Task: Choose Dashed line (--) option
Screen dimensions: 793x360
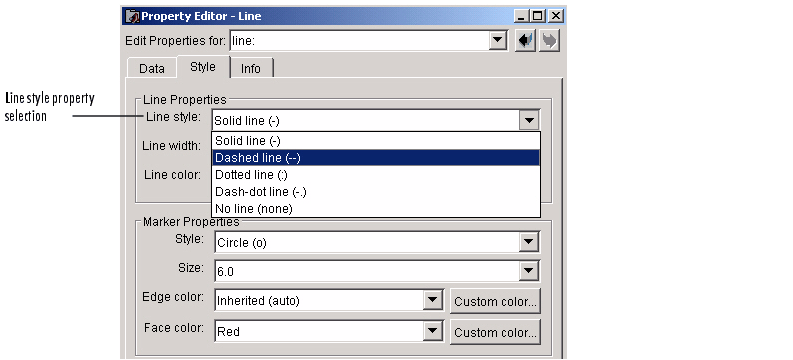Action: pyautogui.click(x=376, y=158)
